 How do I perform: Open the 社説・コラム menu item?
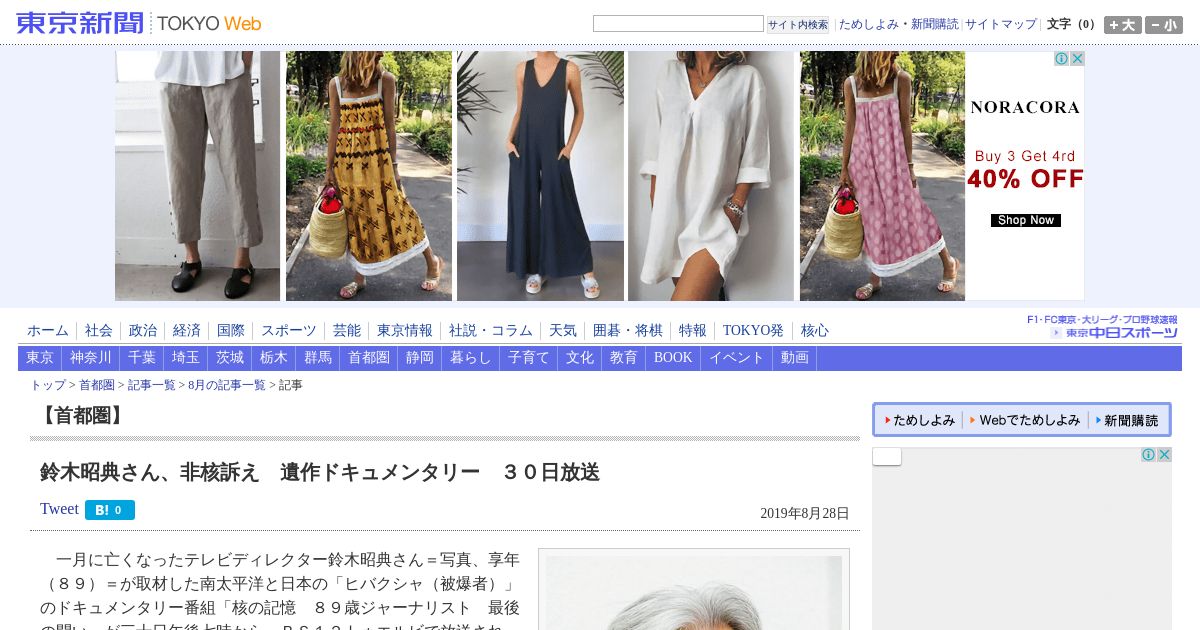tap(491, 331)
